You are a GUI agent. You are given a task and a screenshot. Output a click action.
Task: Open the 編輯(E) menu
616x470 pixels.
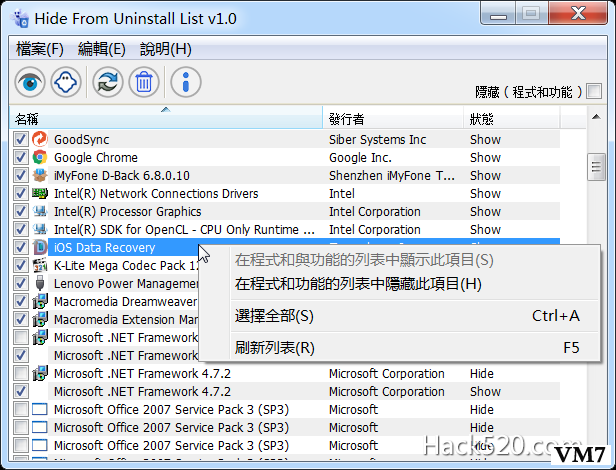coord(102,49)
